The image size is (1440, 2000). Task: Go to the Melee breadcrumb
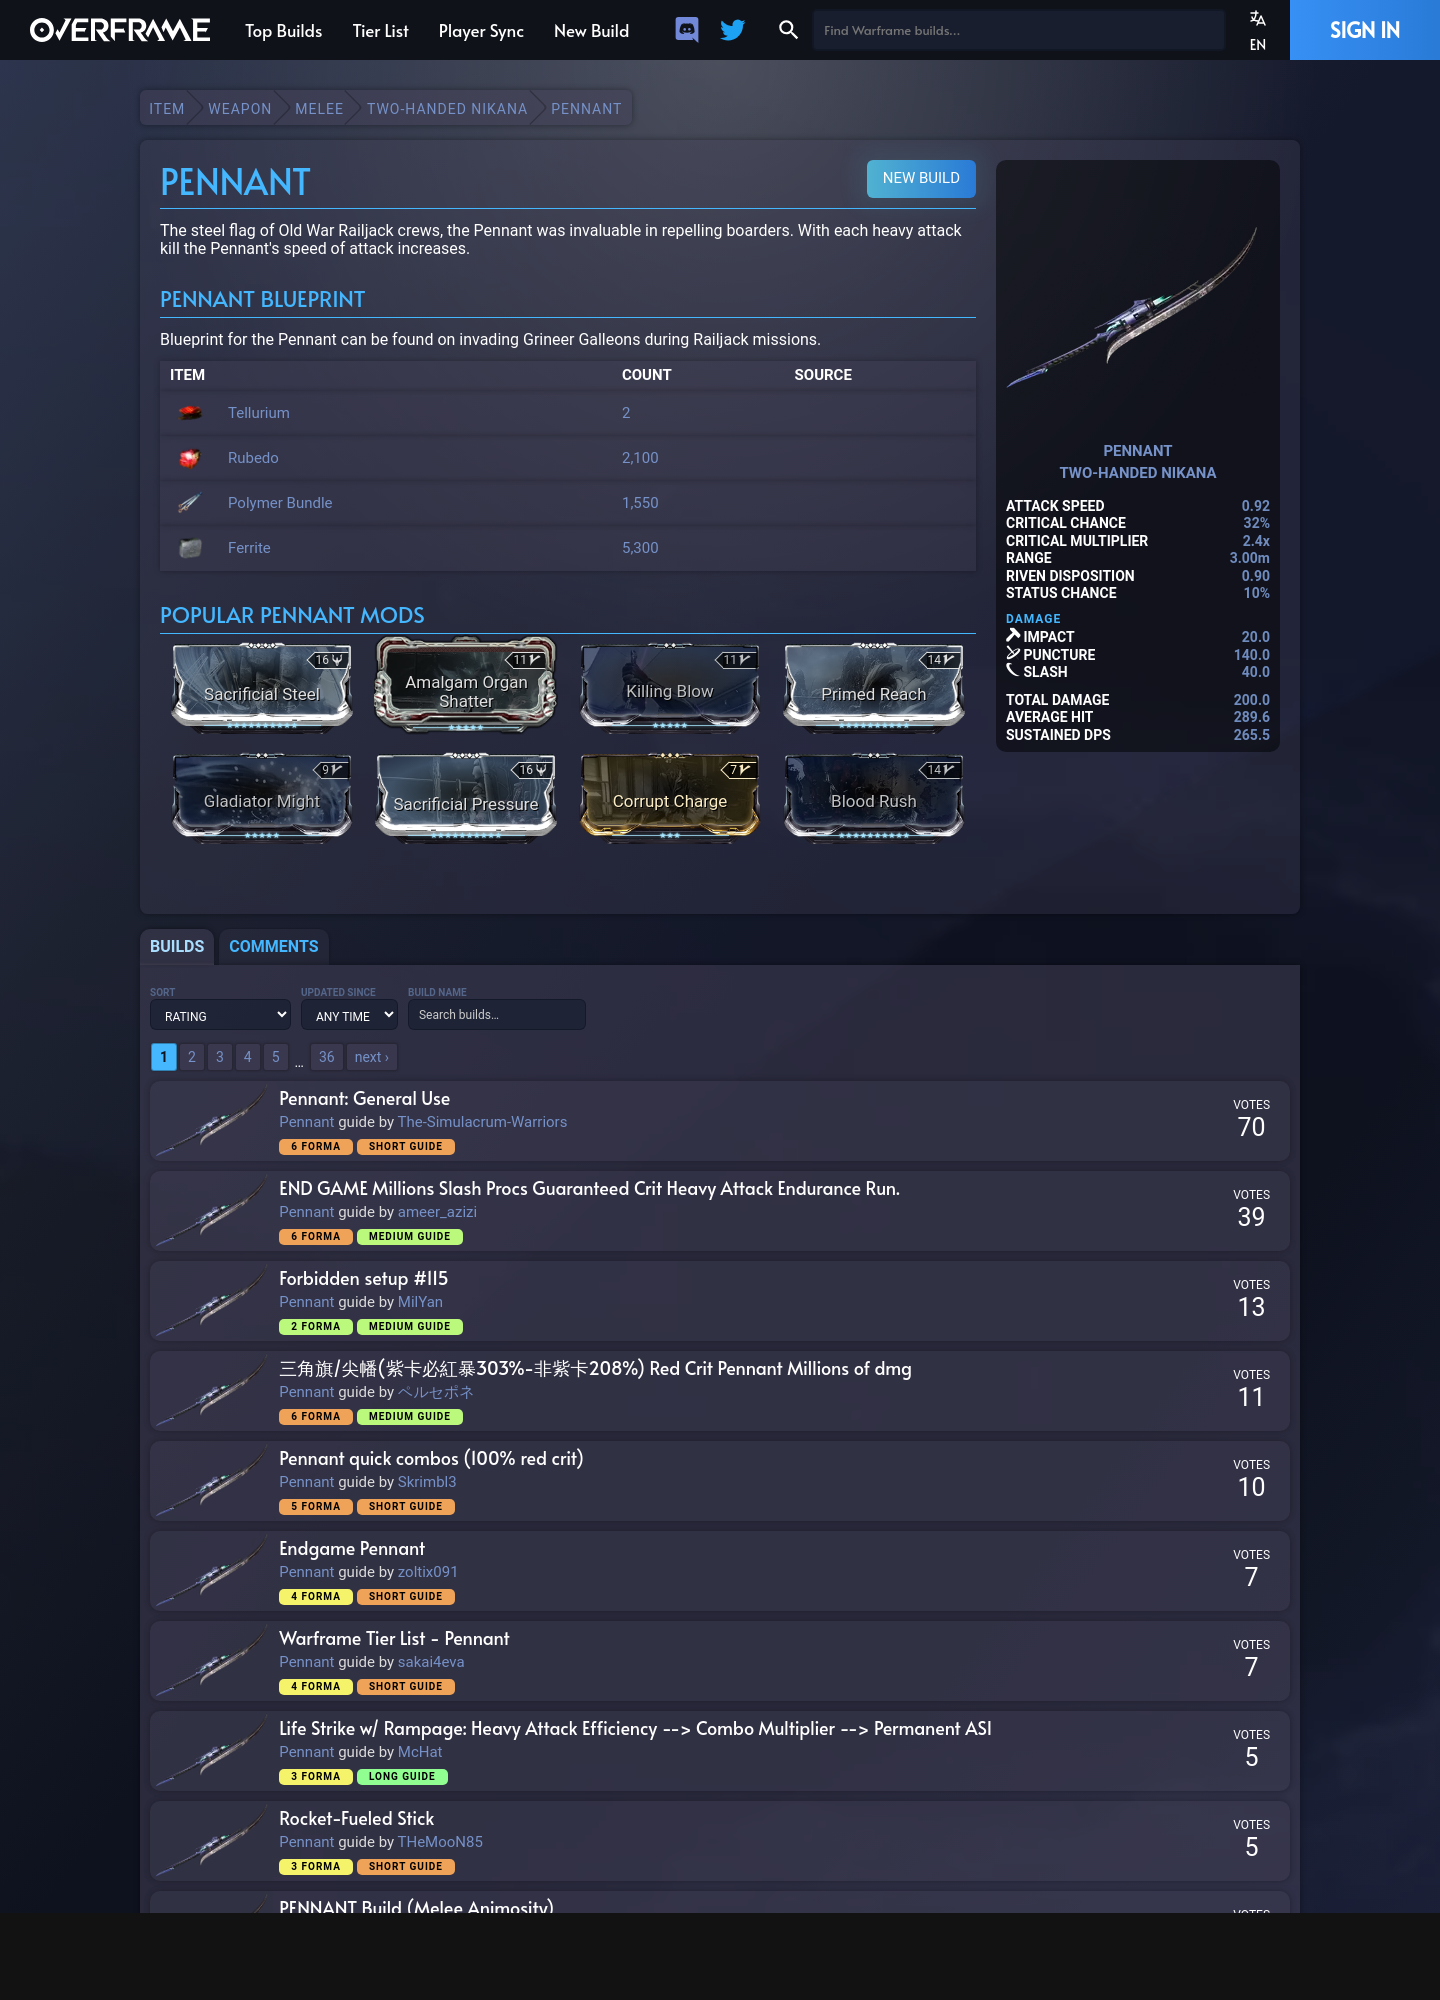(319, 109)
